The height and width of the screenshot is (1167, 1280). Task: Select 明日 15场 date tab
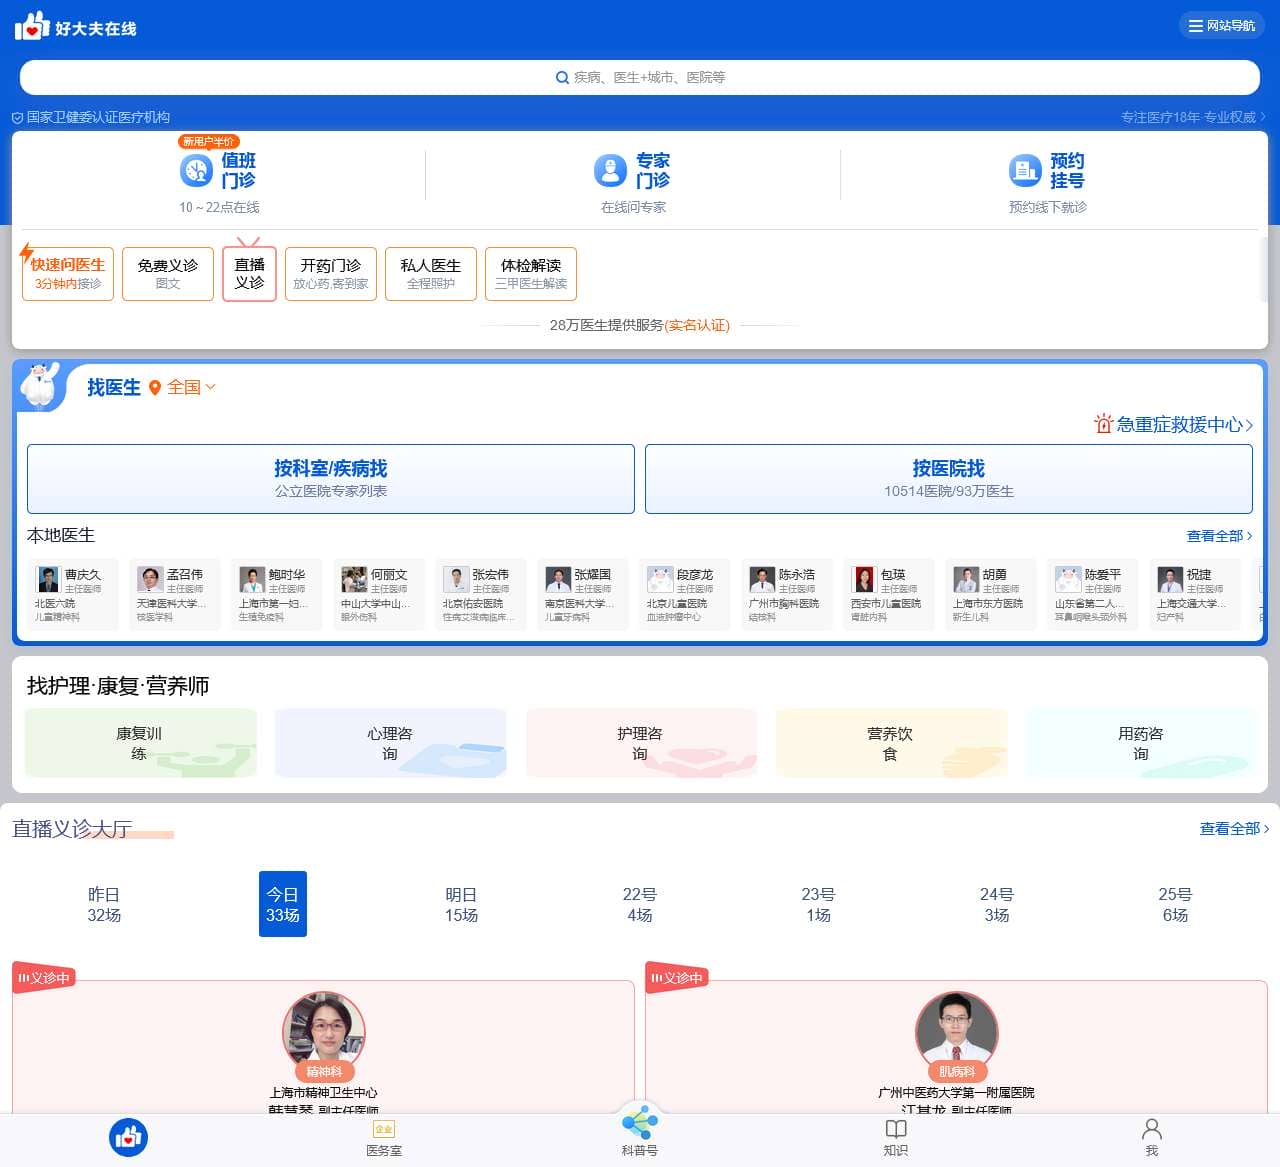[461, 904]
